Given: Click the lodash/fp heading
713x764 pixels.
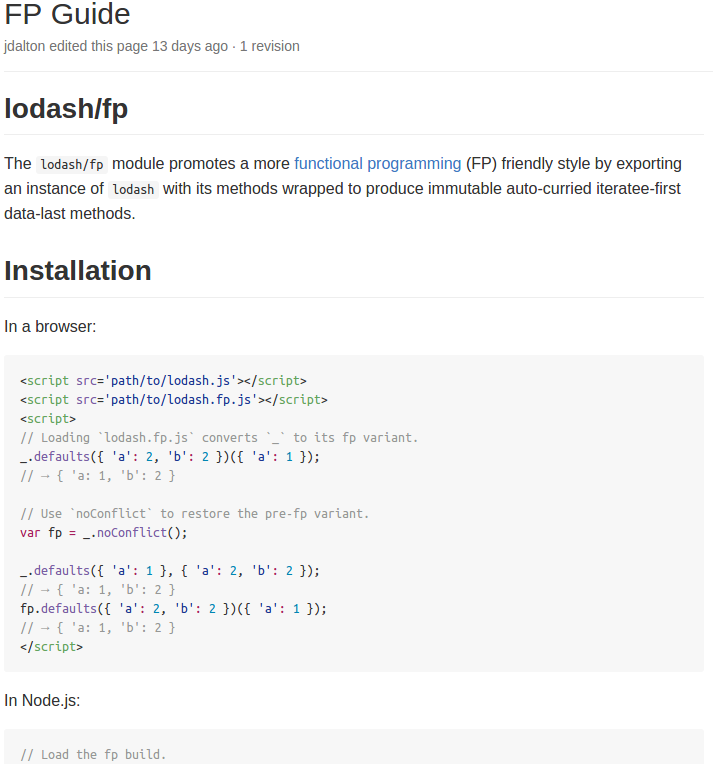Looking at the screenshot, I should pos(66,108).
